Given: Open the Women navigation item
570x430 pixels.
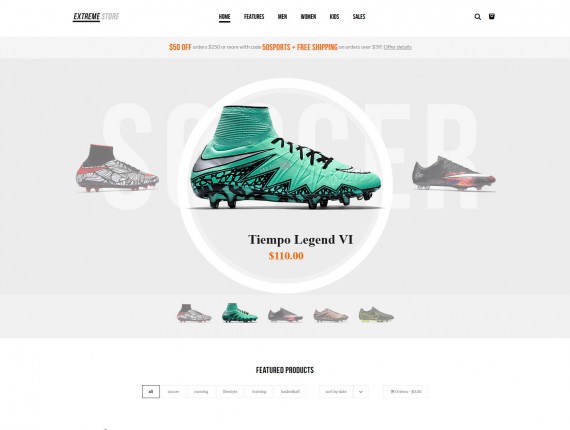Looking at the screenshot, I should pos(308,17).
